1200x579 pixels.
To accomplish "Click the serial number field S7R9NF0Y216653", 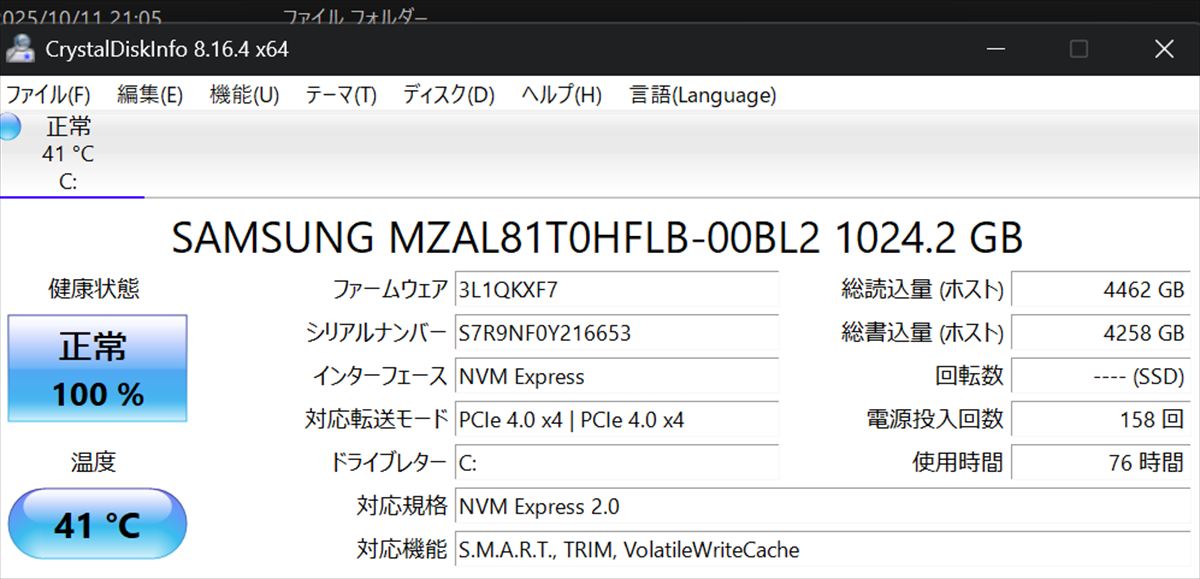I will tap(616, 333).
